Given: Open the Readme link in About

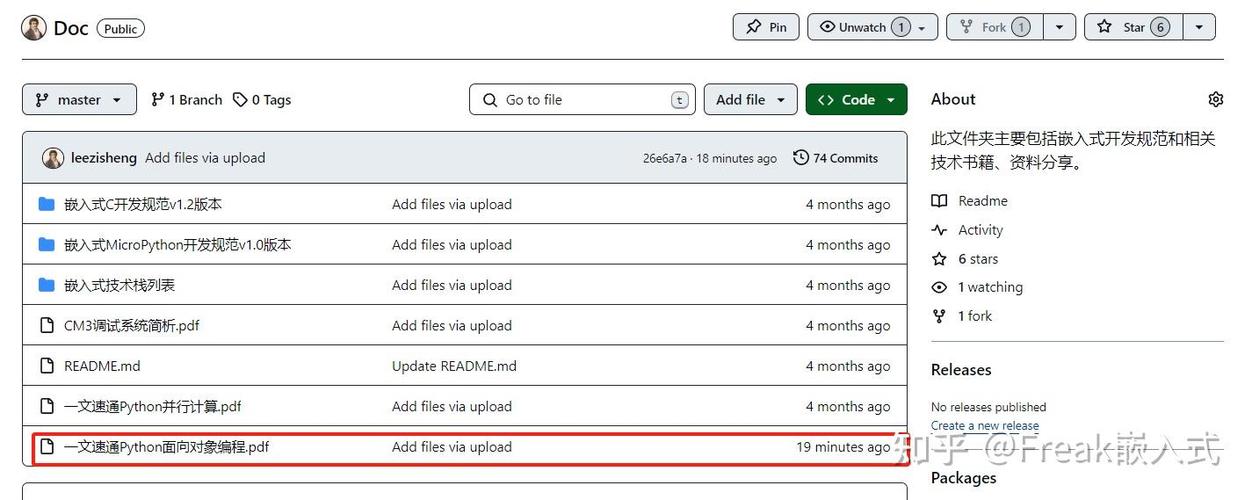Looking at the screenshot, I should point(982,201).
